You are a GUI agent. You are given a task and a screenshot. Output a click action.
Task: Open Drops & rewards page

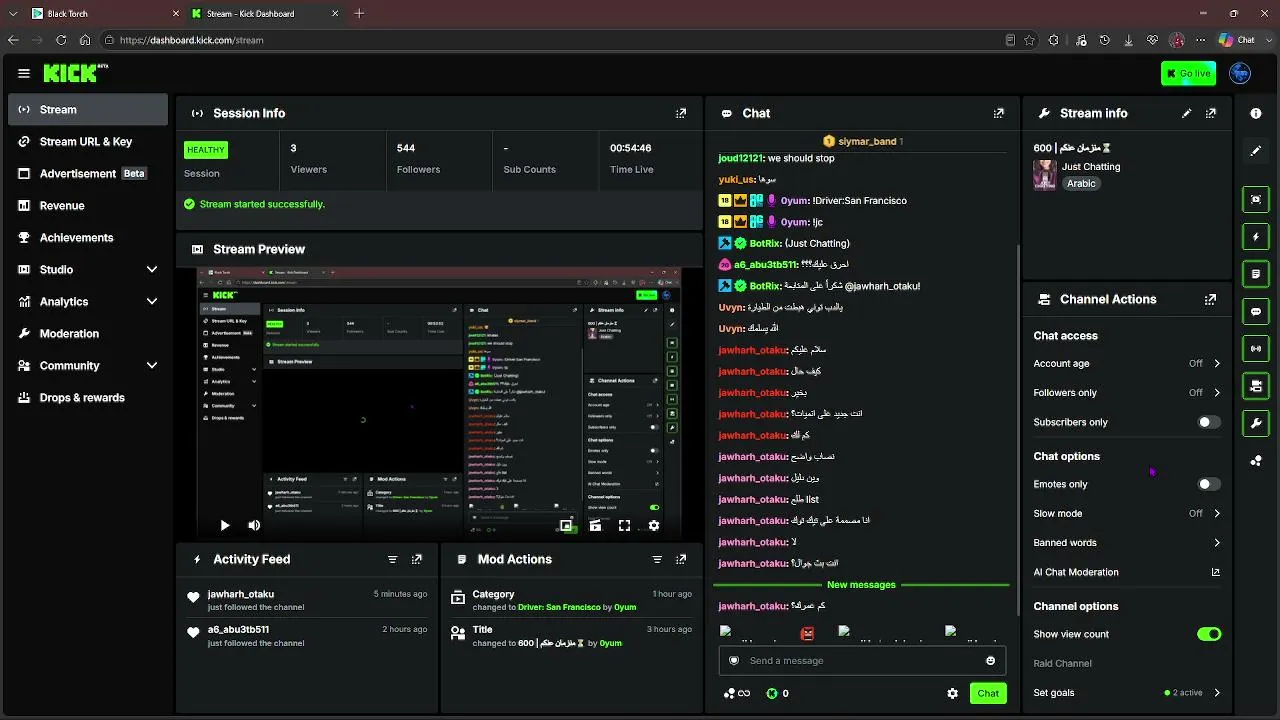88,398
